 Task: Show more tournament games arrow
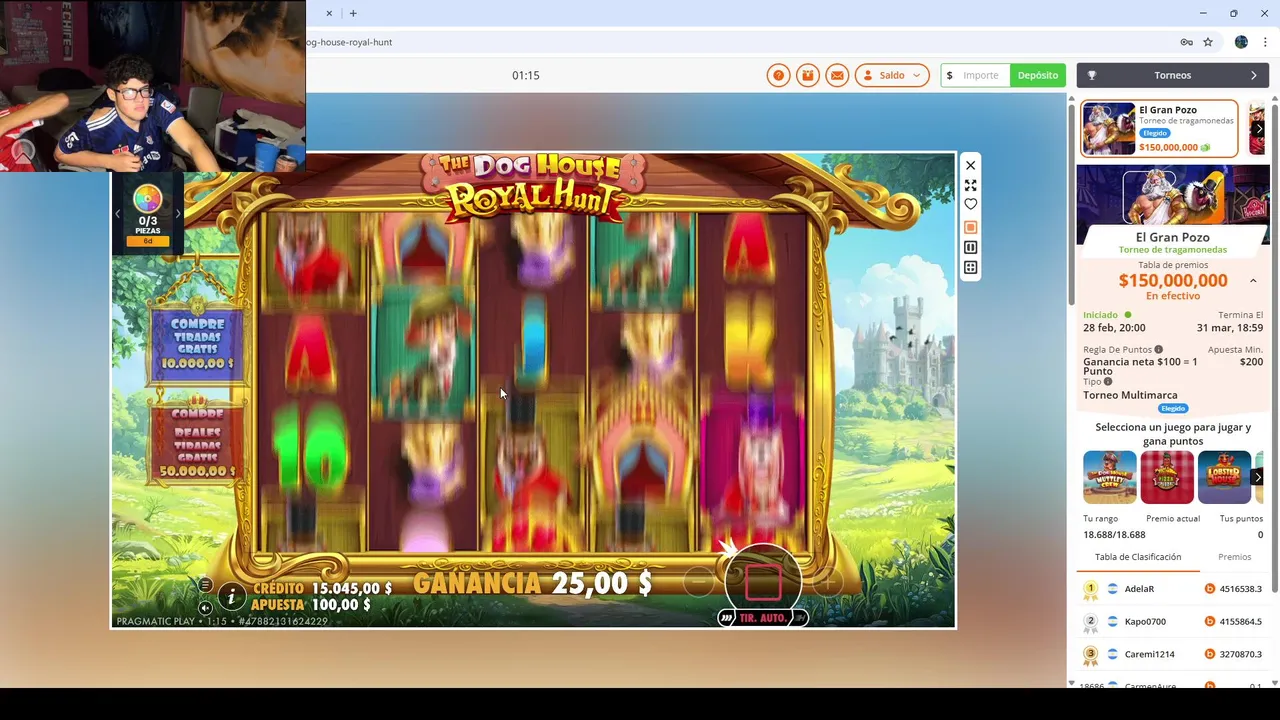click(x=1258, y=477)
